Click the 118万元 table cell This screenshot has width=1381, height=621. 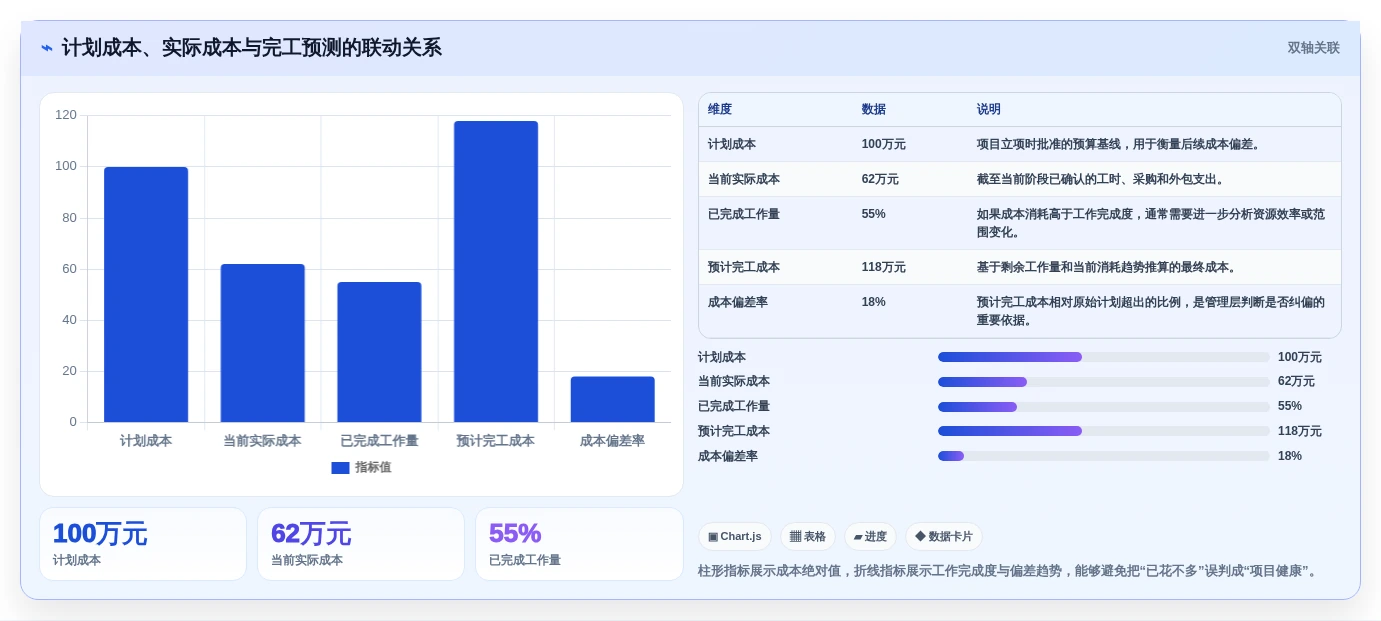pyautogui.click(x=884, y=267)
